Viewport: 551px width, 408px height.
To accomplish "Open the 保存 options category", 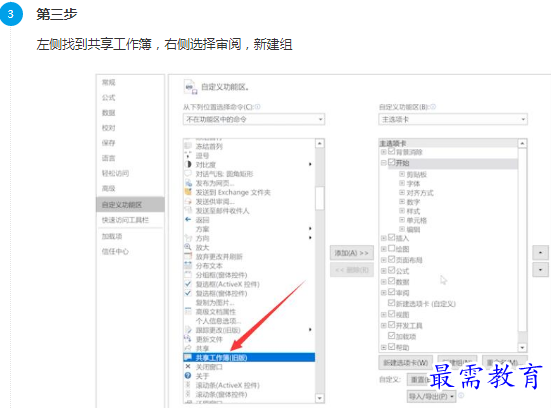I will pos(109,143).
